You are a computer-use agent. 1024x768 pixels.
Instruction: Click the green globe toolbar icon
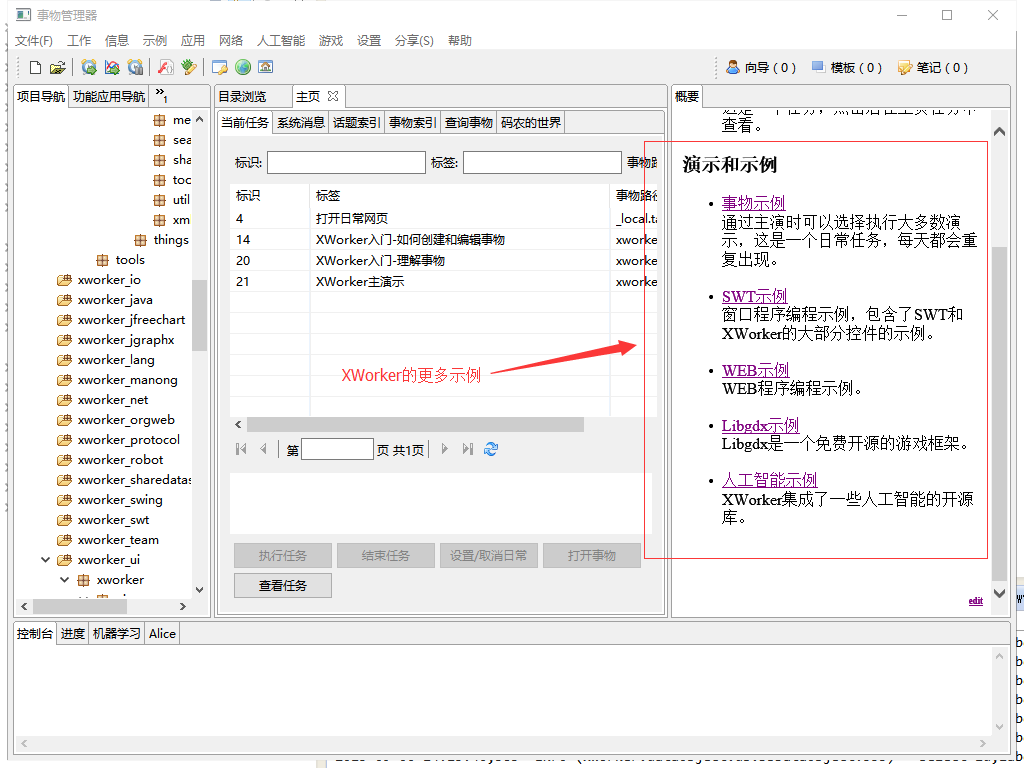pyautogui.click(x=243, y=67)
